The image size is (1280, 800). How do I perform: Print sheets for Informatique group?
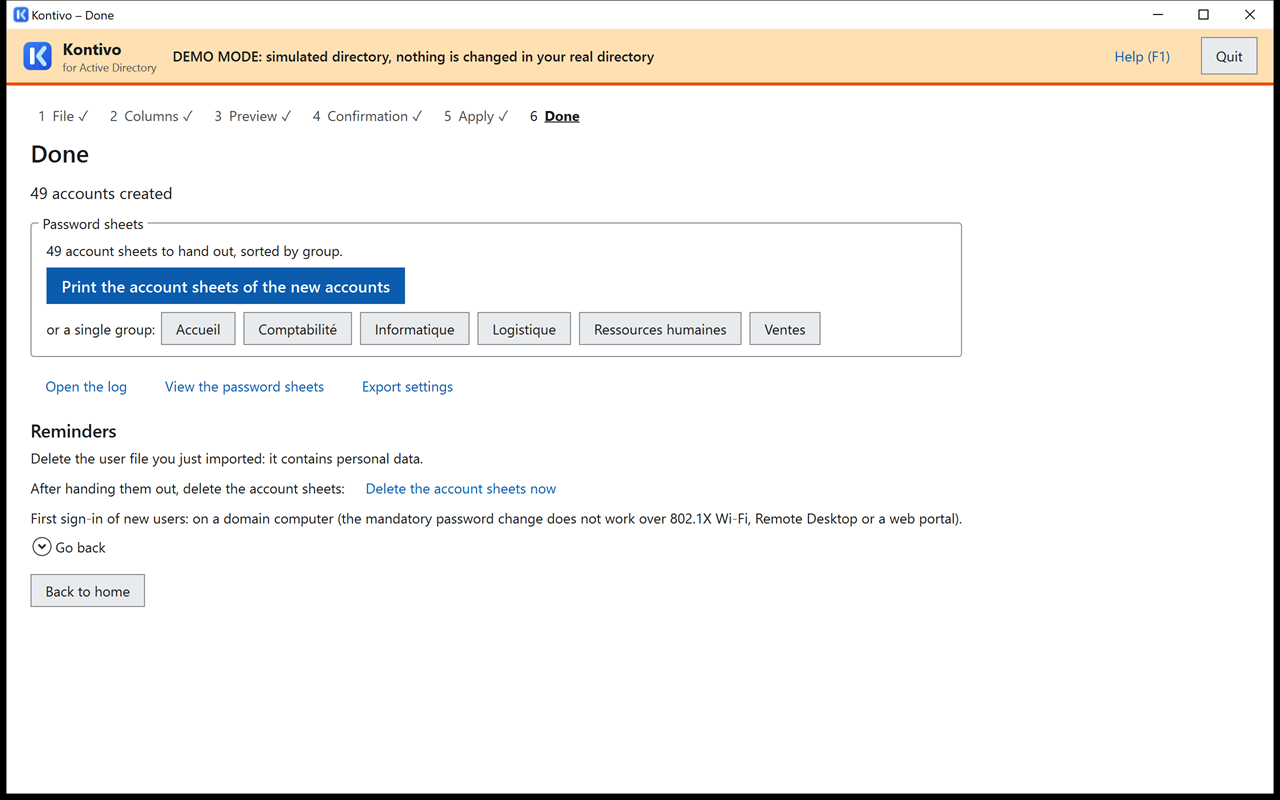(x=415, y=329)
